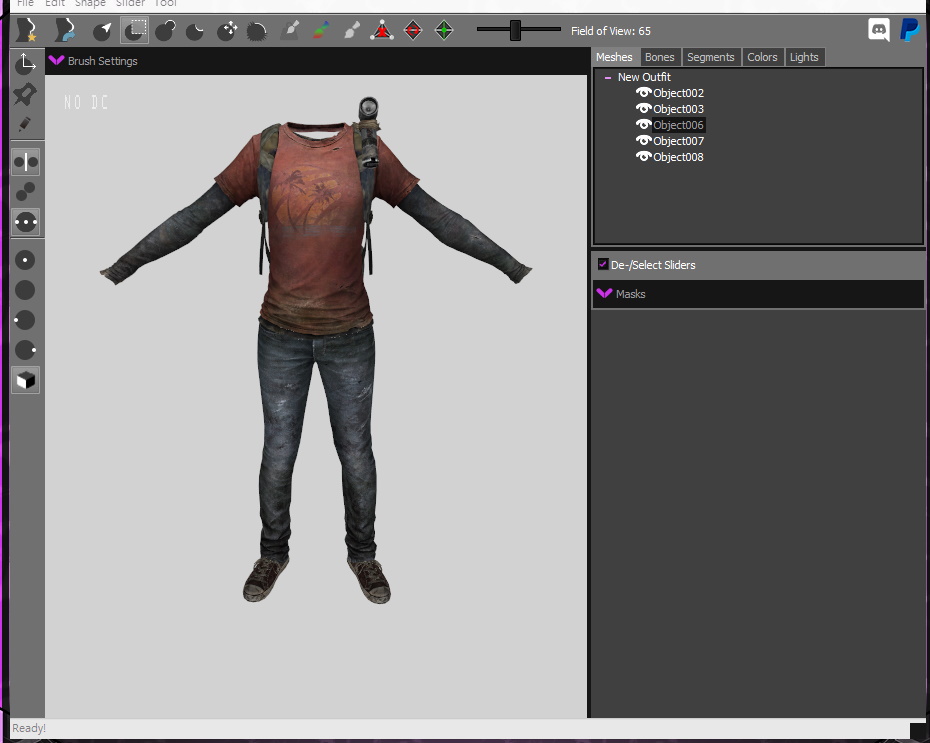The height and width of the screenshot is (743, 930).
Task: Click the Load Project toolbar icon
Action: coord(65,30)
